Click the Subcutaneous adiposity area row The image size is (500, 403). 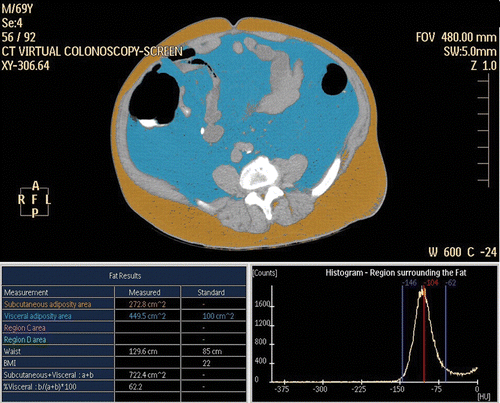pos(124,304)
